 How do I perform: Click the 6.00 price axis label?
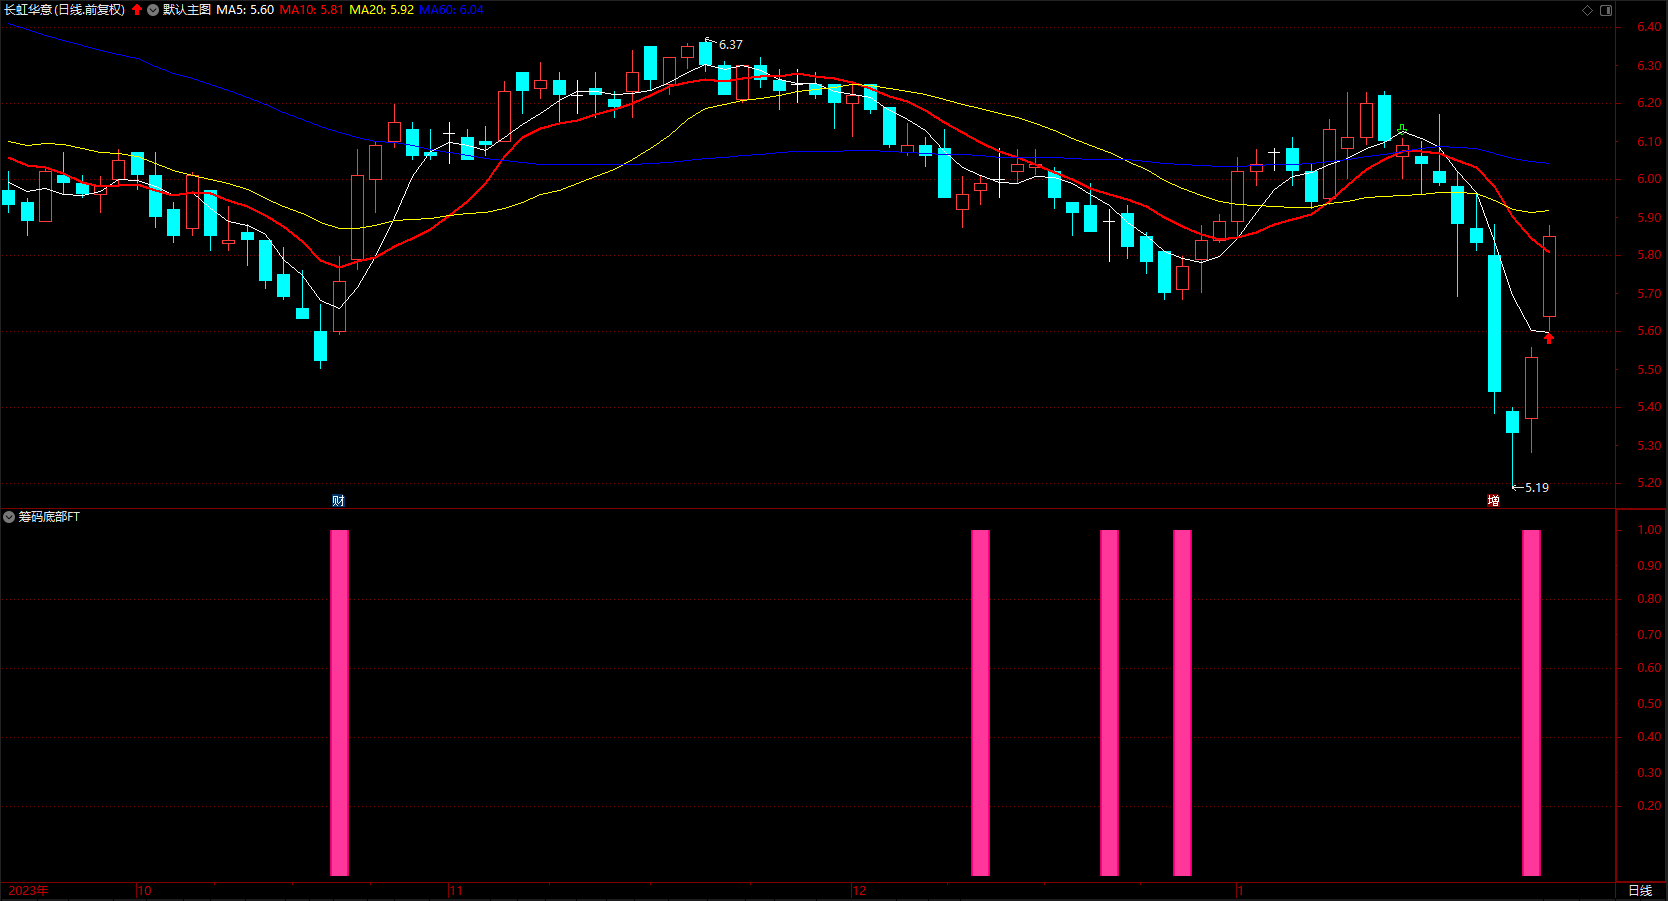(1649, 179)
